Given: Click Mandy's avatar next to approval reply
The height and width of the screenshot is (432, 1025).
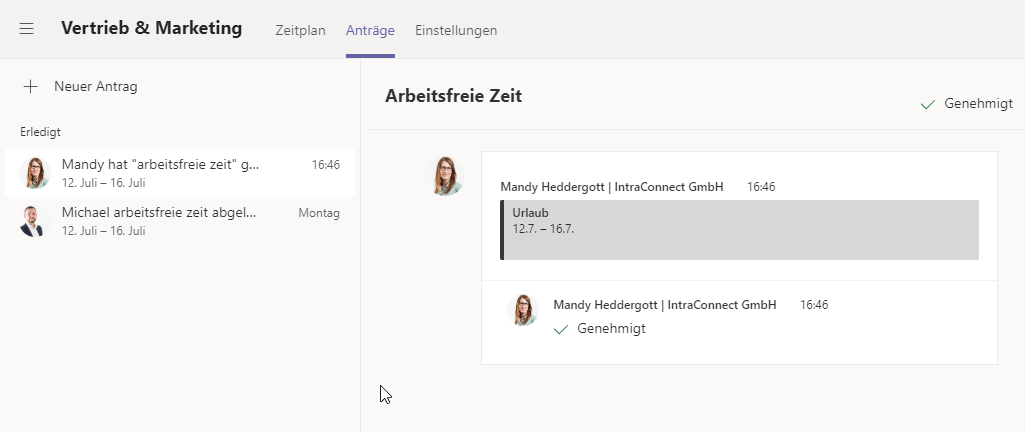Looking at the screenshot, I should [523, 310].
